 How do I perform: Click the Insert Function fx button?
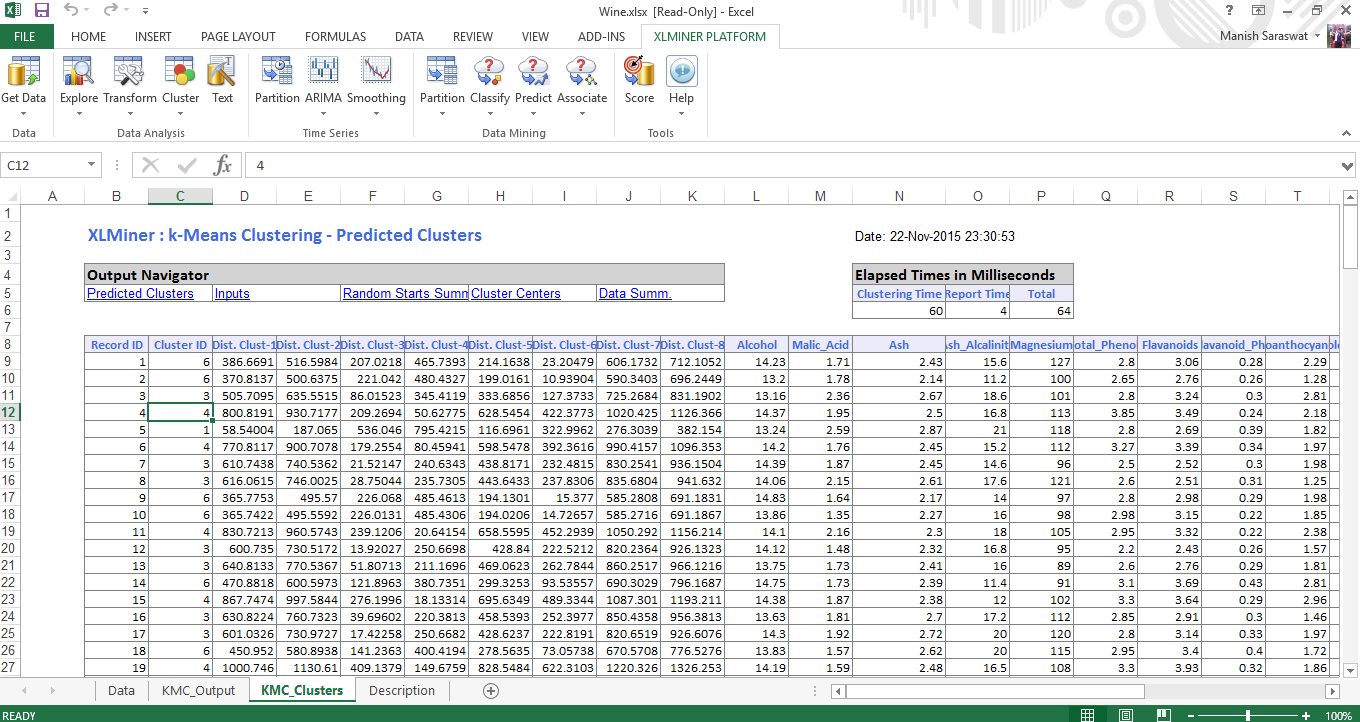point(223,165)
